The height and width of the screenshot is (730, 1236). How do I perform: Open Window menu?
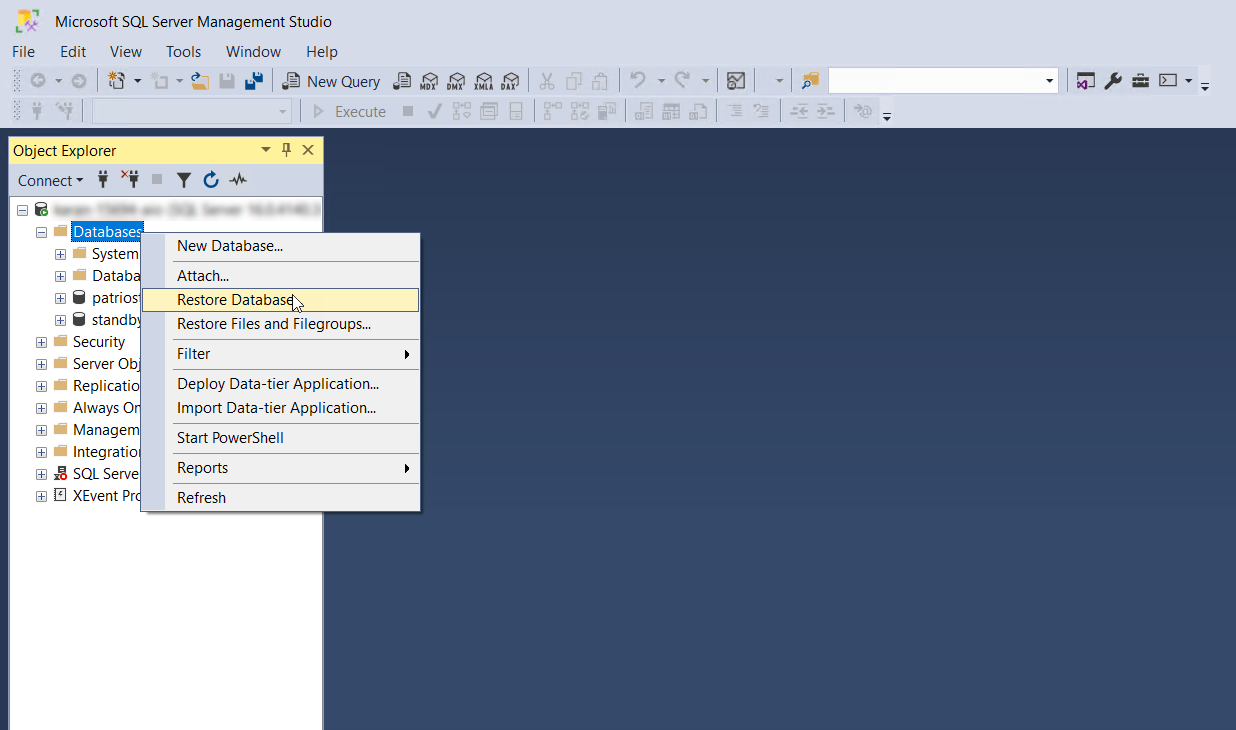click(253, 51)
